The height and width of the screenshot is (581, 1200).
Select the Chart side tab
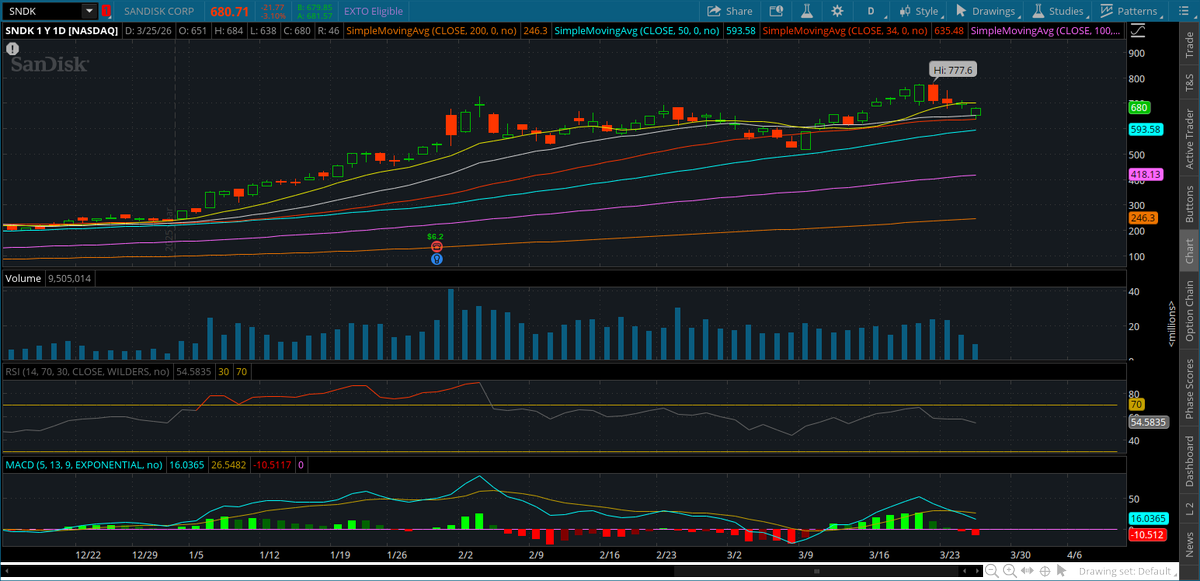tap(1189, 250)
